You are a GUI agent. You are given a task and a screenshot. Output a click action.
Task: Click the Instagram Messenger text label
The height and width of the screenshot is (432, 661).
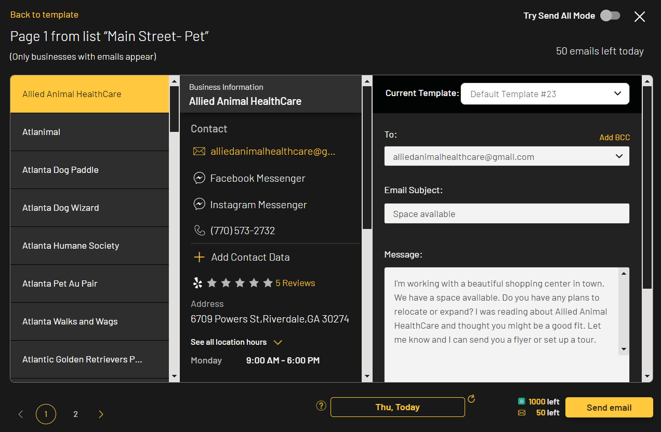(x=258, y=205)
